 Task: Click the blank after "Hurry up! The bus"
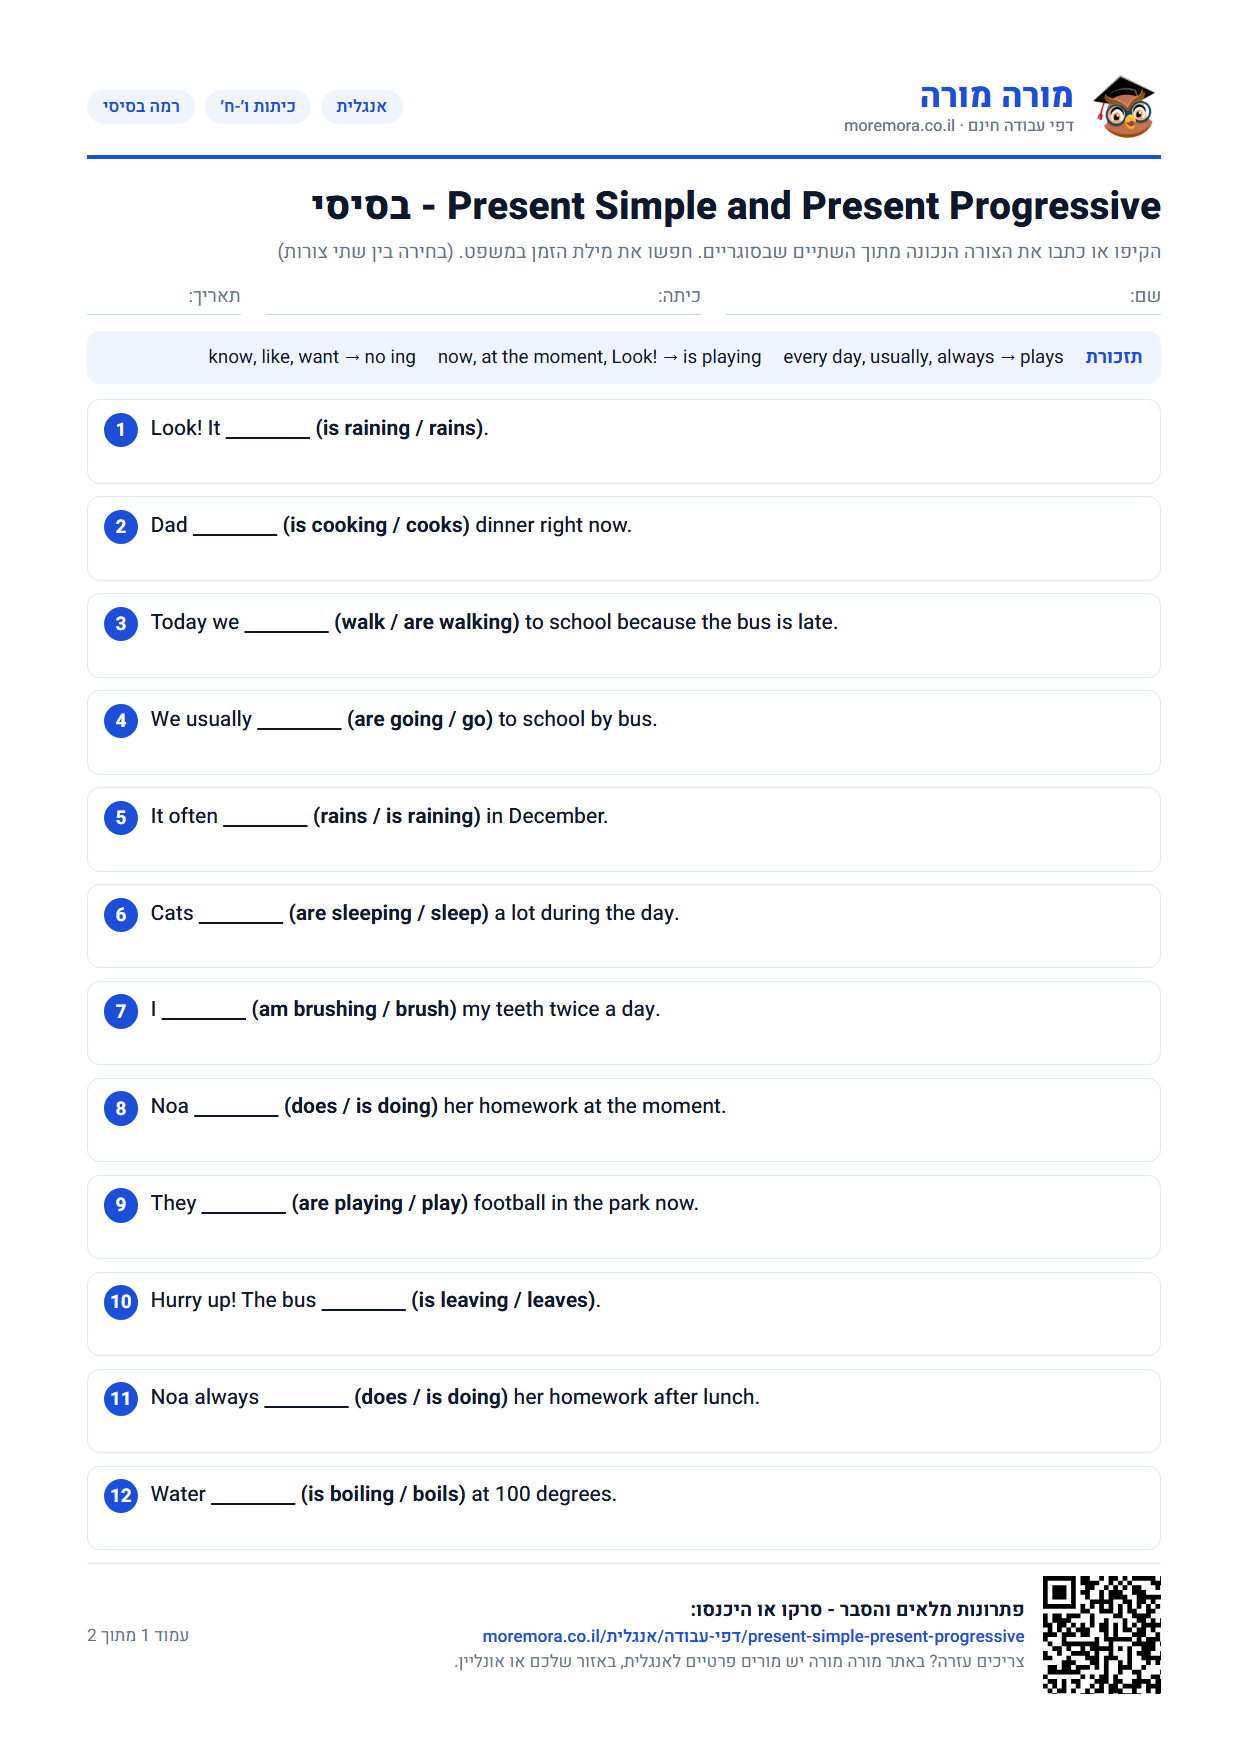pyautogui.click(x=364, y=1302)
